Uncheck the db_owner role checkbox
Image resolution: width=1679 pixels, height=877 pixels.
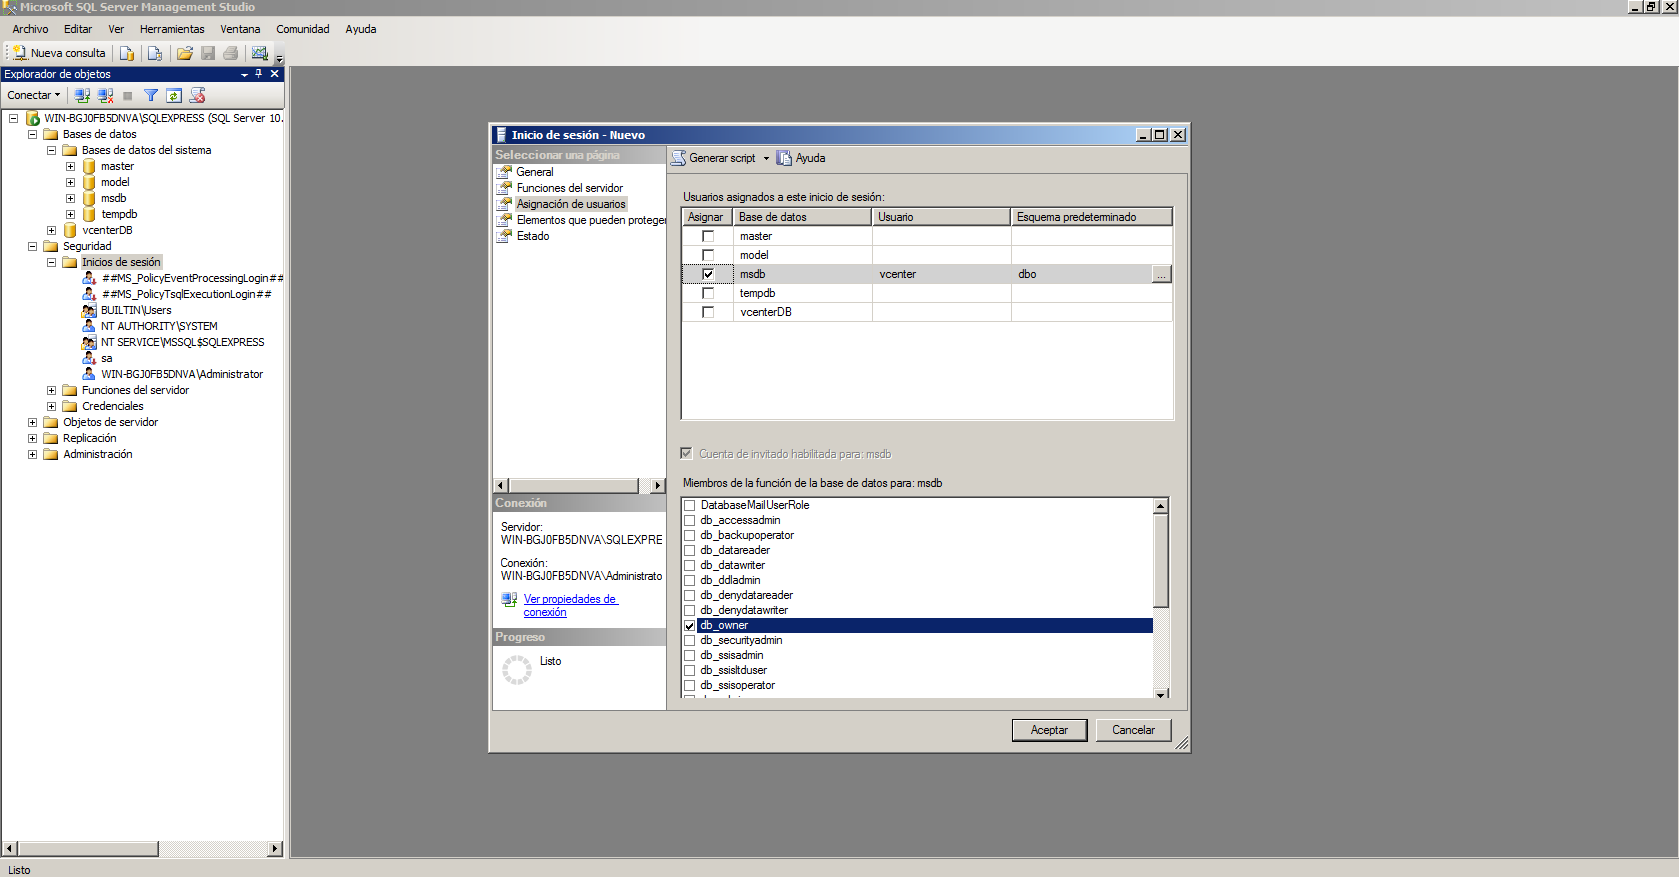690,625
